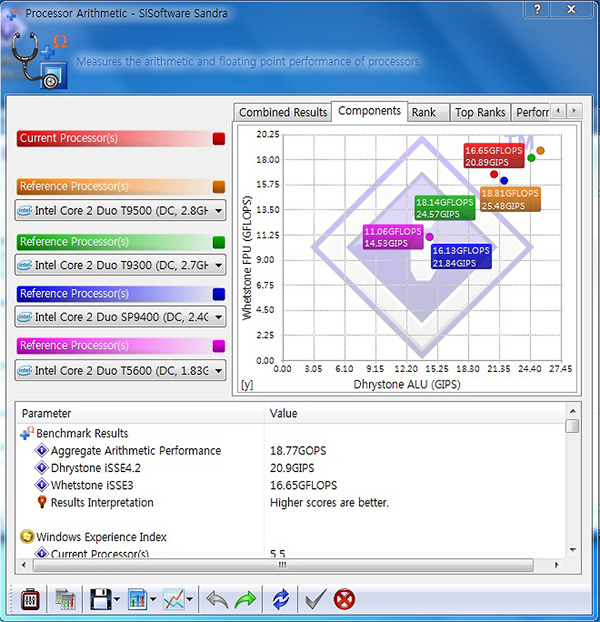Screen dimensions: 600x622
Task: Click the 20.9GIPS value
Action: point(292,468)
